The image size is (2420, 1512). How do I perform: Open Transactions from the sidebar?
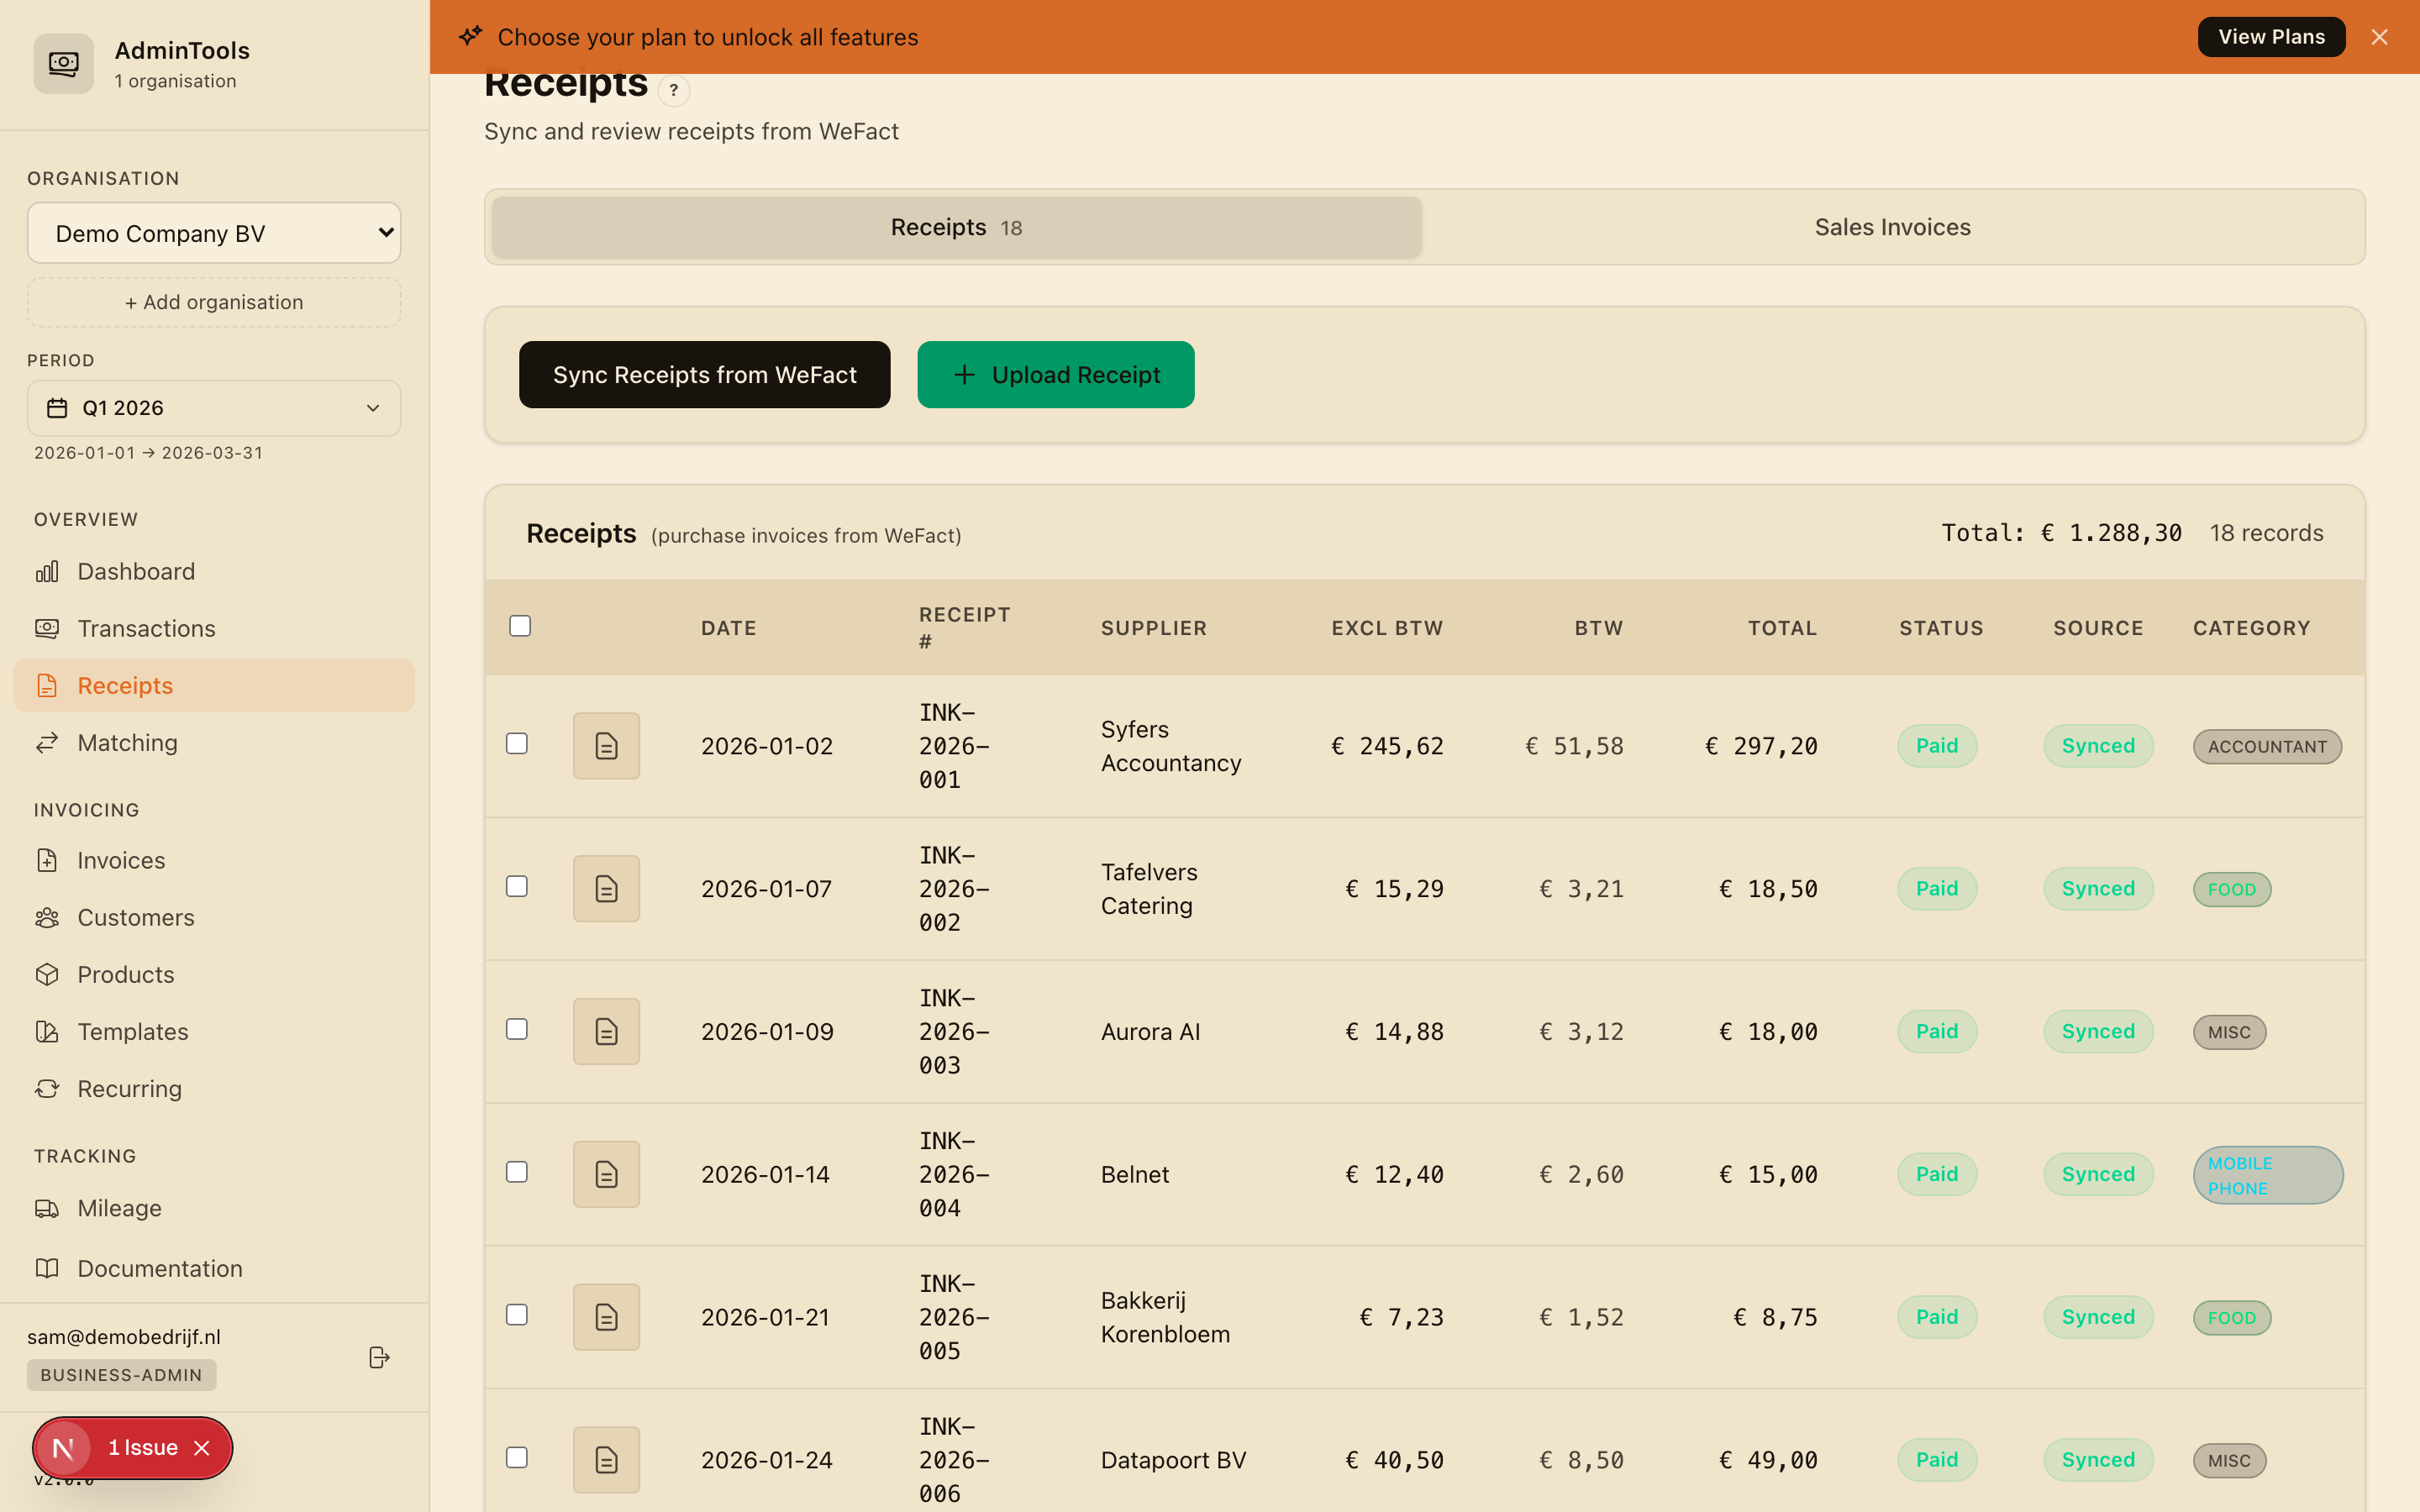click(214, 628)
